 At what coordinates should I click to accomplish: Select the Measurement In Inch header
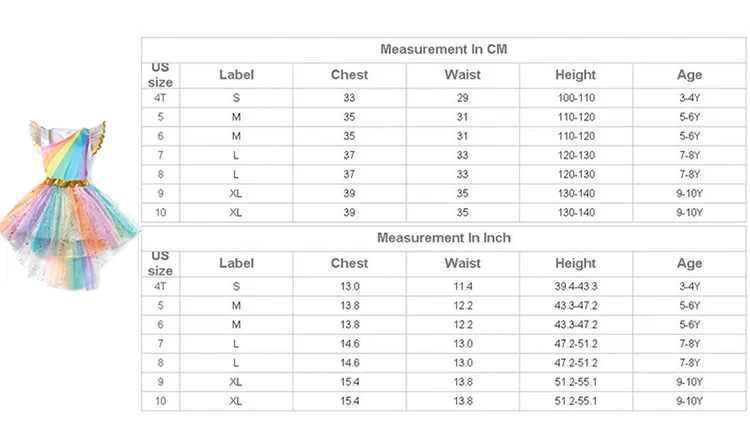[443, 238]
